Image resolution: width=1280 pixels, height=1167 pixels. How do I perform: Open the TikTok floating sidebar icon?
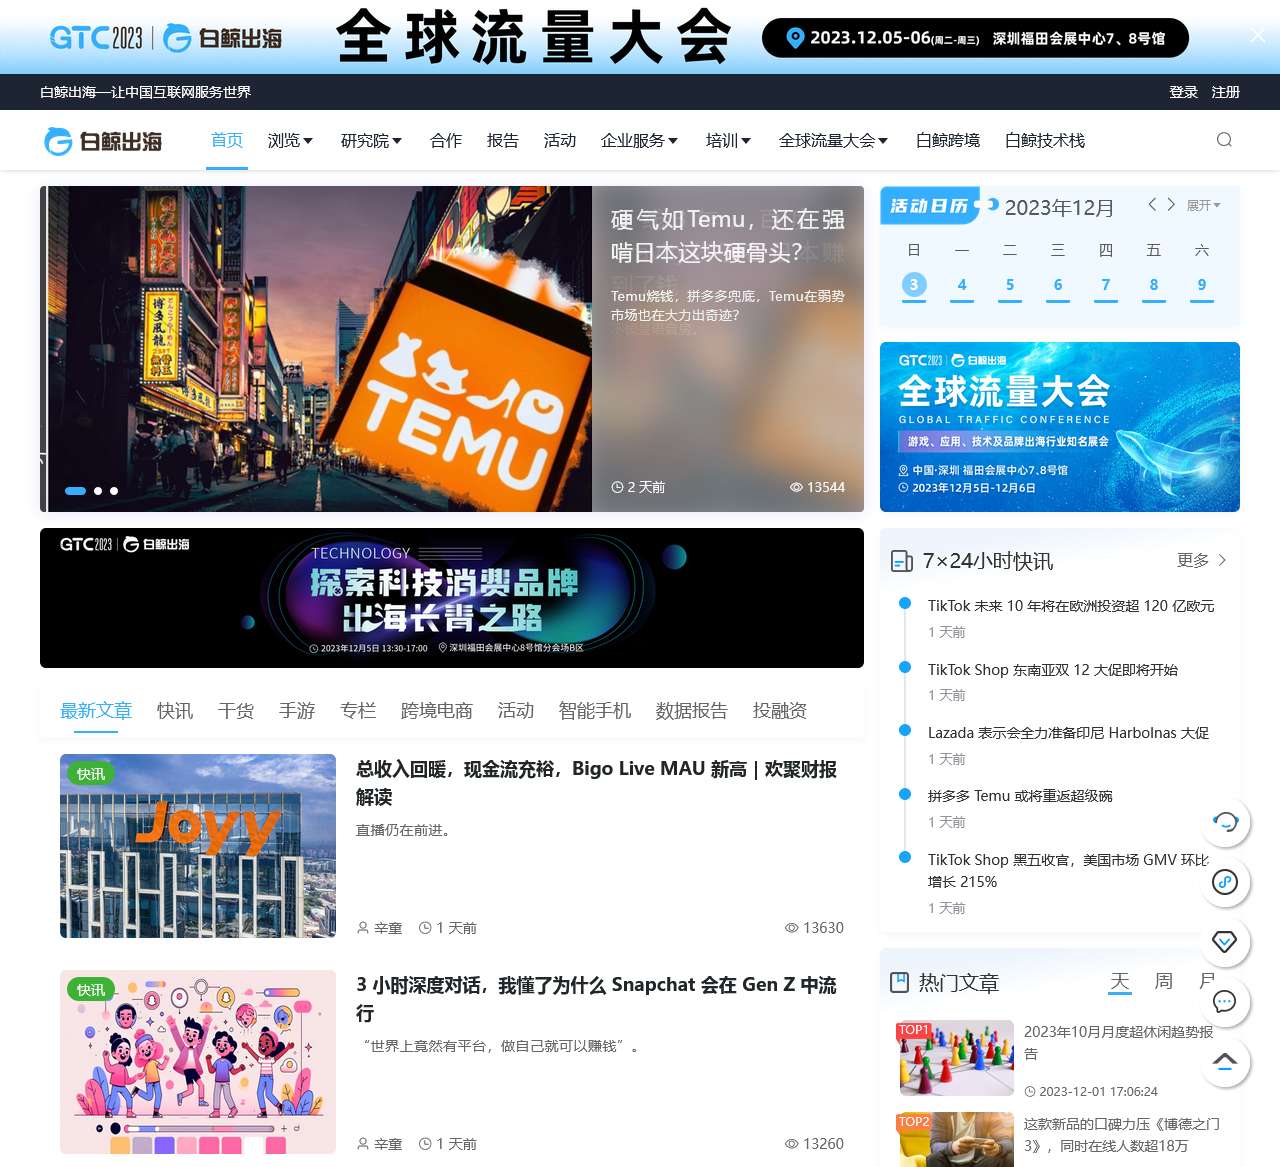tap(1225, 882)
